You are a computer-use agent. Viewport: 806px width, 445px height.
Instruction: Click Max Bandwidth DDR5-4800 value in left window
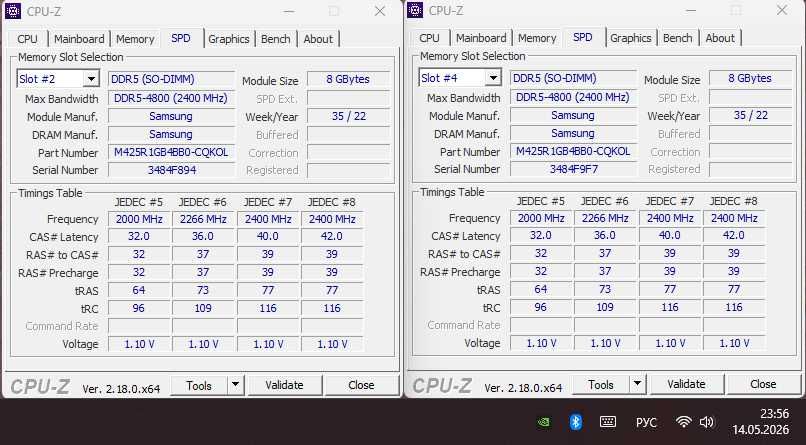pyautogui.click(x=172, y=98)
